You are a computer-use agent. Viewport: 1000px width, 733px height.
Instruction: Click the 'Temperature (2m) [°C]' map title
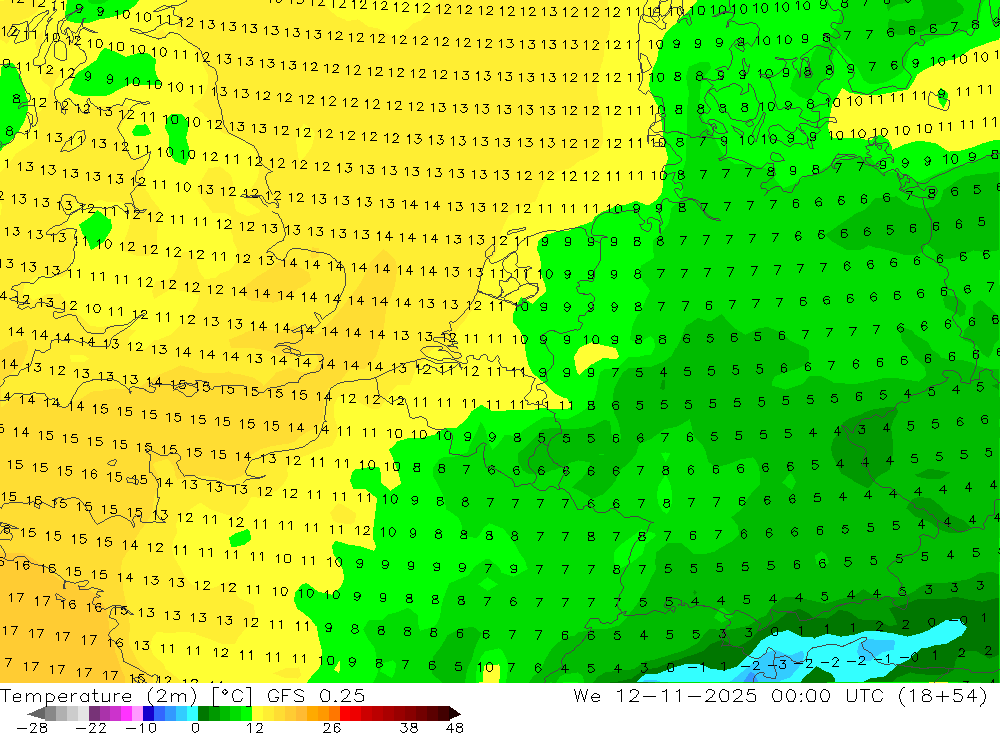click(126, 696)
